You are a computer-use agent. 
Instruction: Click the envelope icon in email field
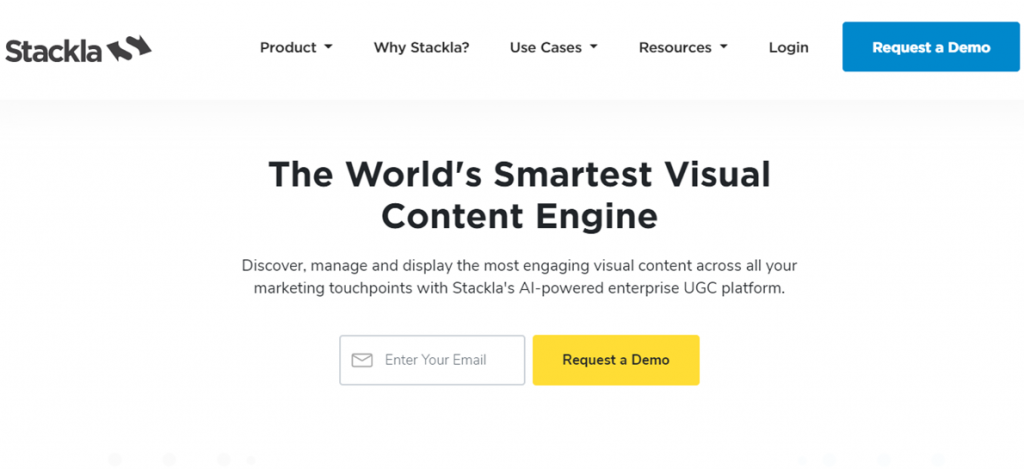[362, 360]
